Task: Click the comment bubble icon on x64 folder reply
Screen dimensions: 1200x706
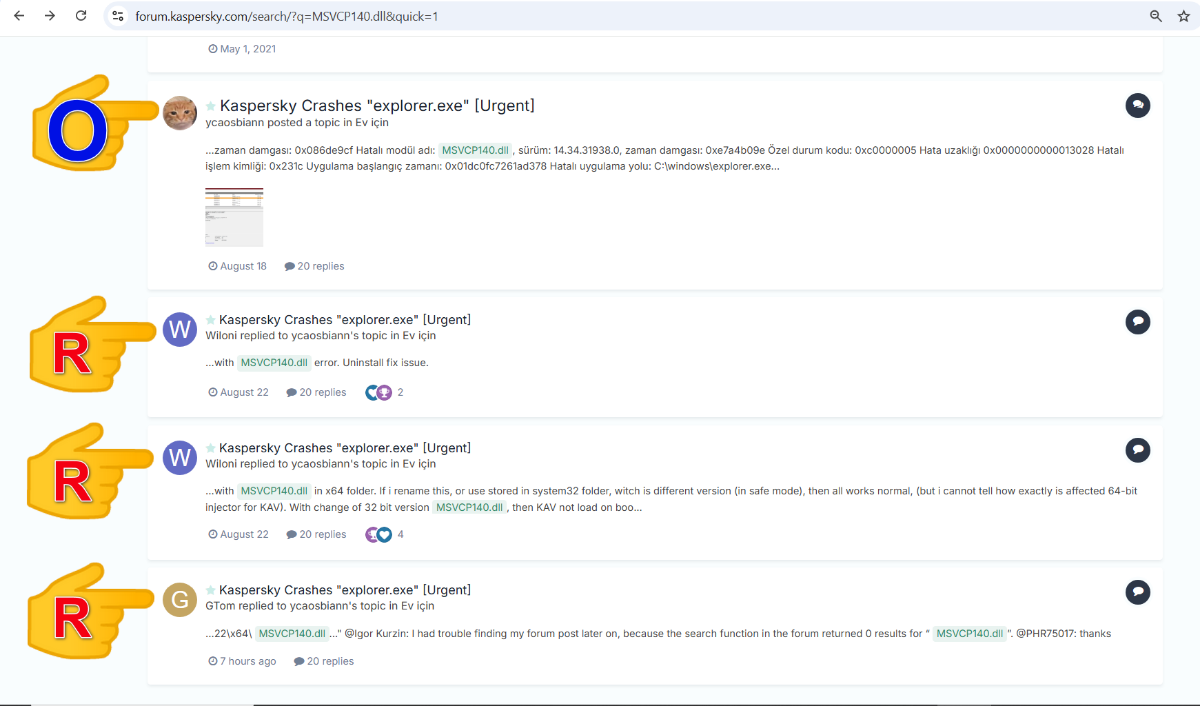Action: (x=1137, y=449)
